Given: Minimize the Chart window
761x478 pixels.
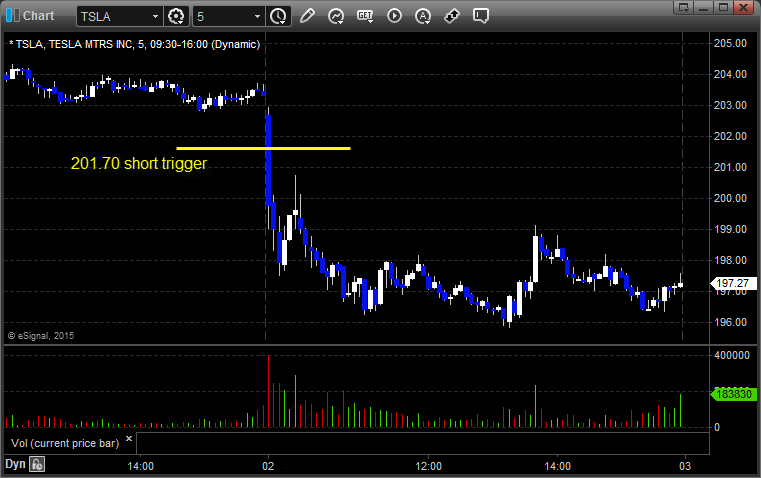Looking at the screenshot, I should point(703,7).
